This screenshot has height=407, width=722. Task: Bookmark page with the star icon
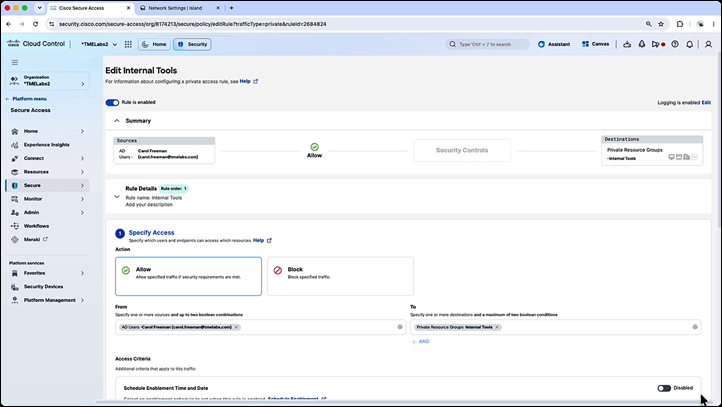click(661, 24)
